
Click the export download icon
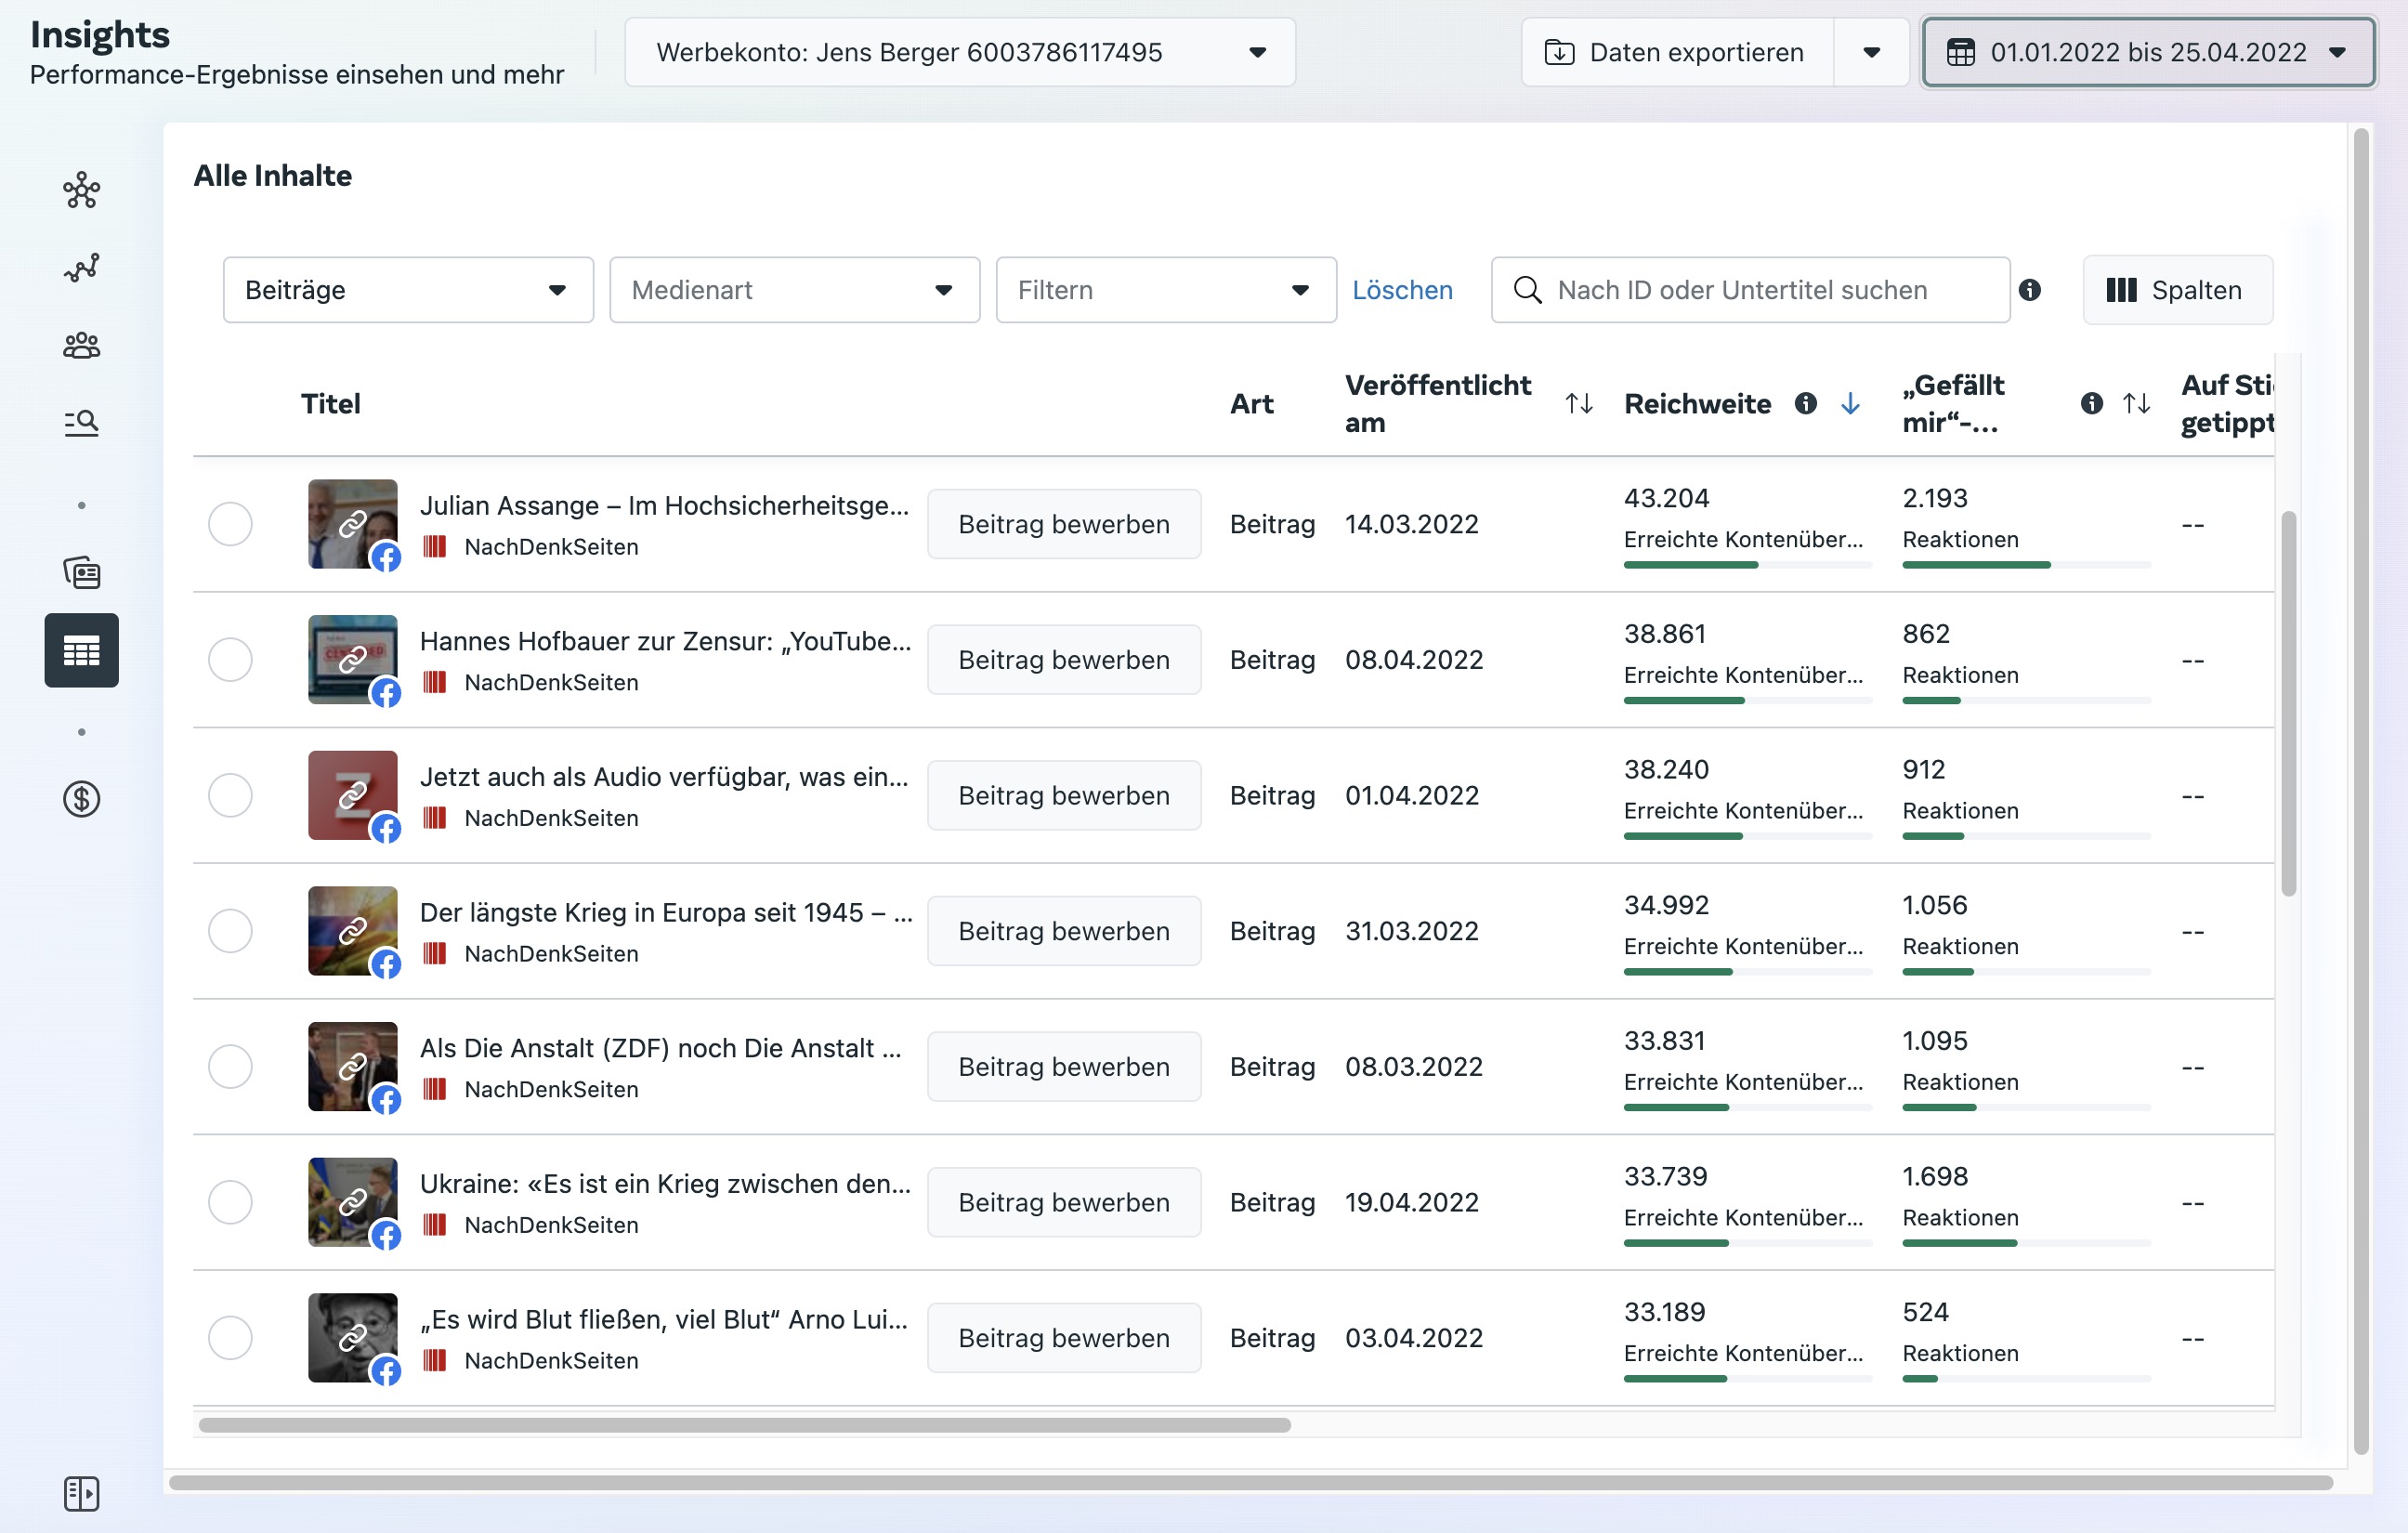(1559, 52)
